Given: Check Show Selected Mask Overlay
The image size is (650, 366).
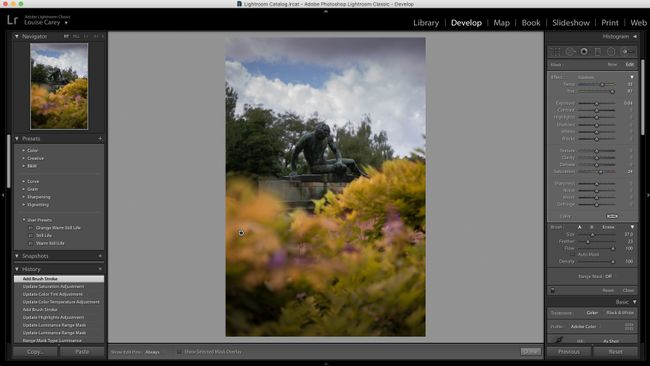Looking at the screenshot, I should pyautogui.click(x=179, y=351).
